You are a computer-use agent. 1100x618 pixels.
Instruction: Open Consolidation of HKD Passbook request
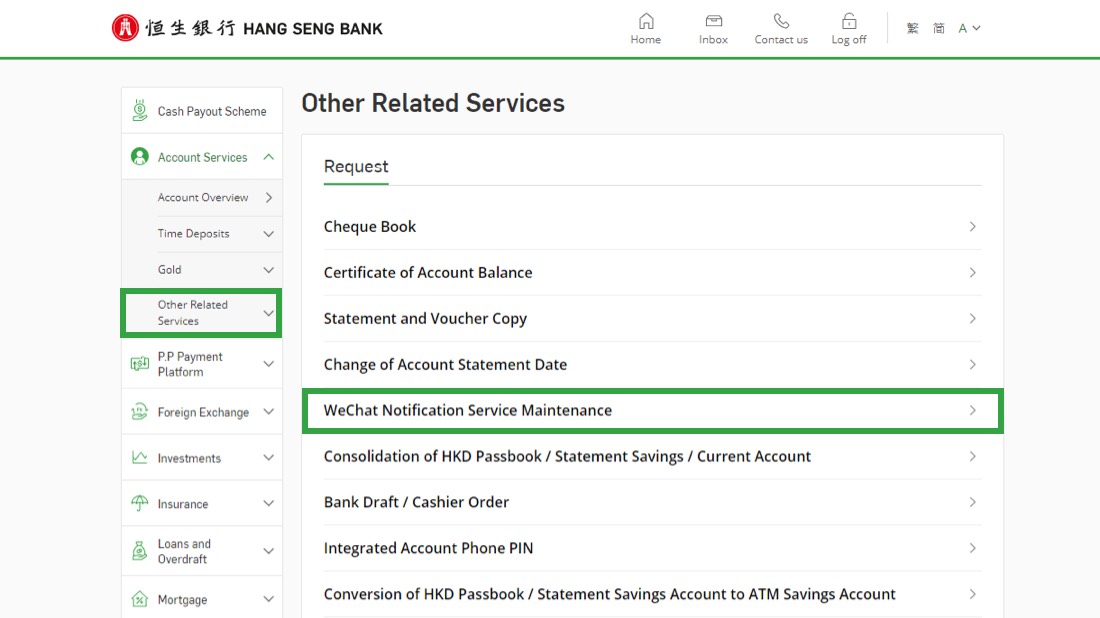pyautogui.click(x=652, y=457)
